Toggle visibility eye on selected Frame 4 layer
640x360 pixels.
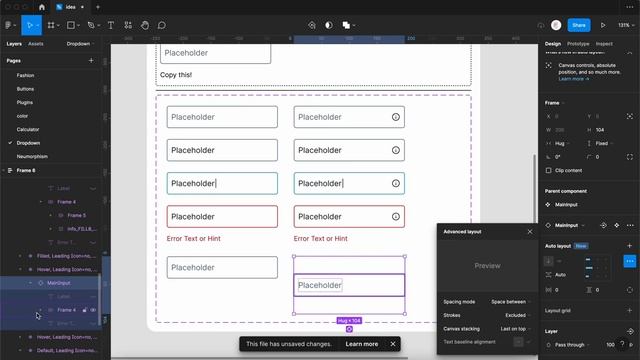pyautogui.click(x=93, y=310)
